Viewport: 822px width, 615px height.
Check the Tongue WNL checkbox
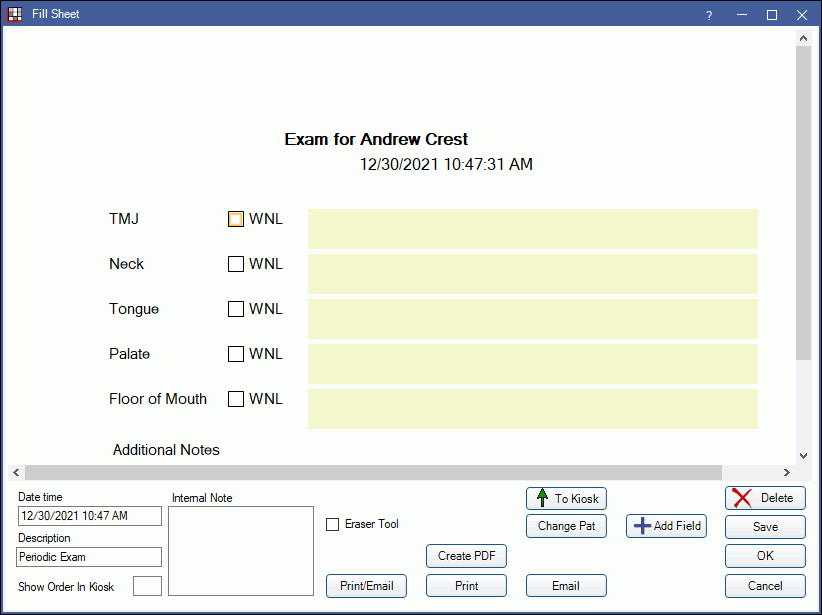[x=235, y=309]
